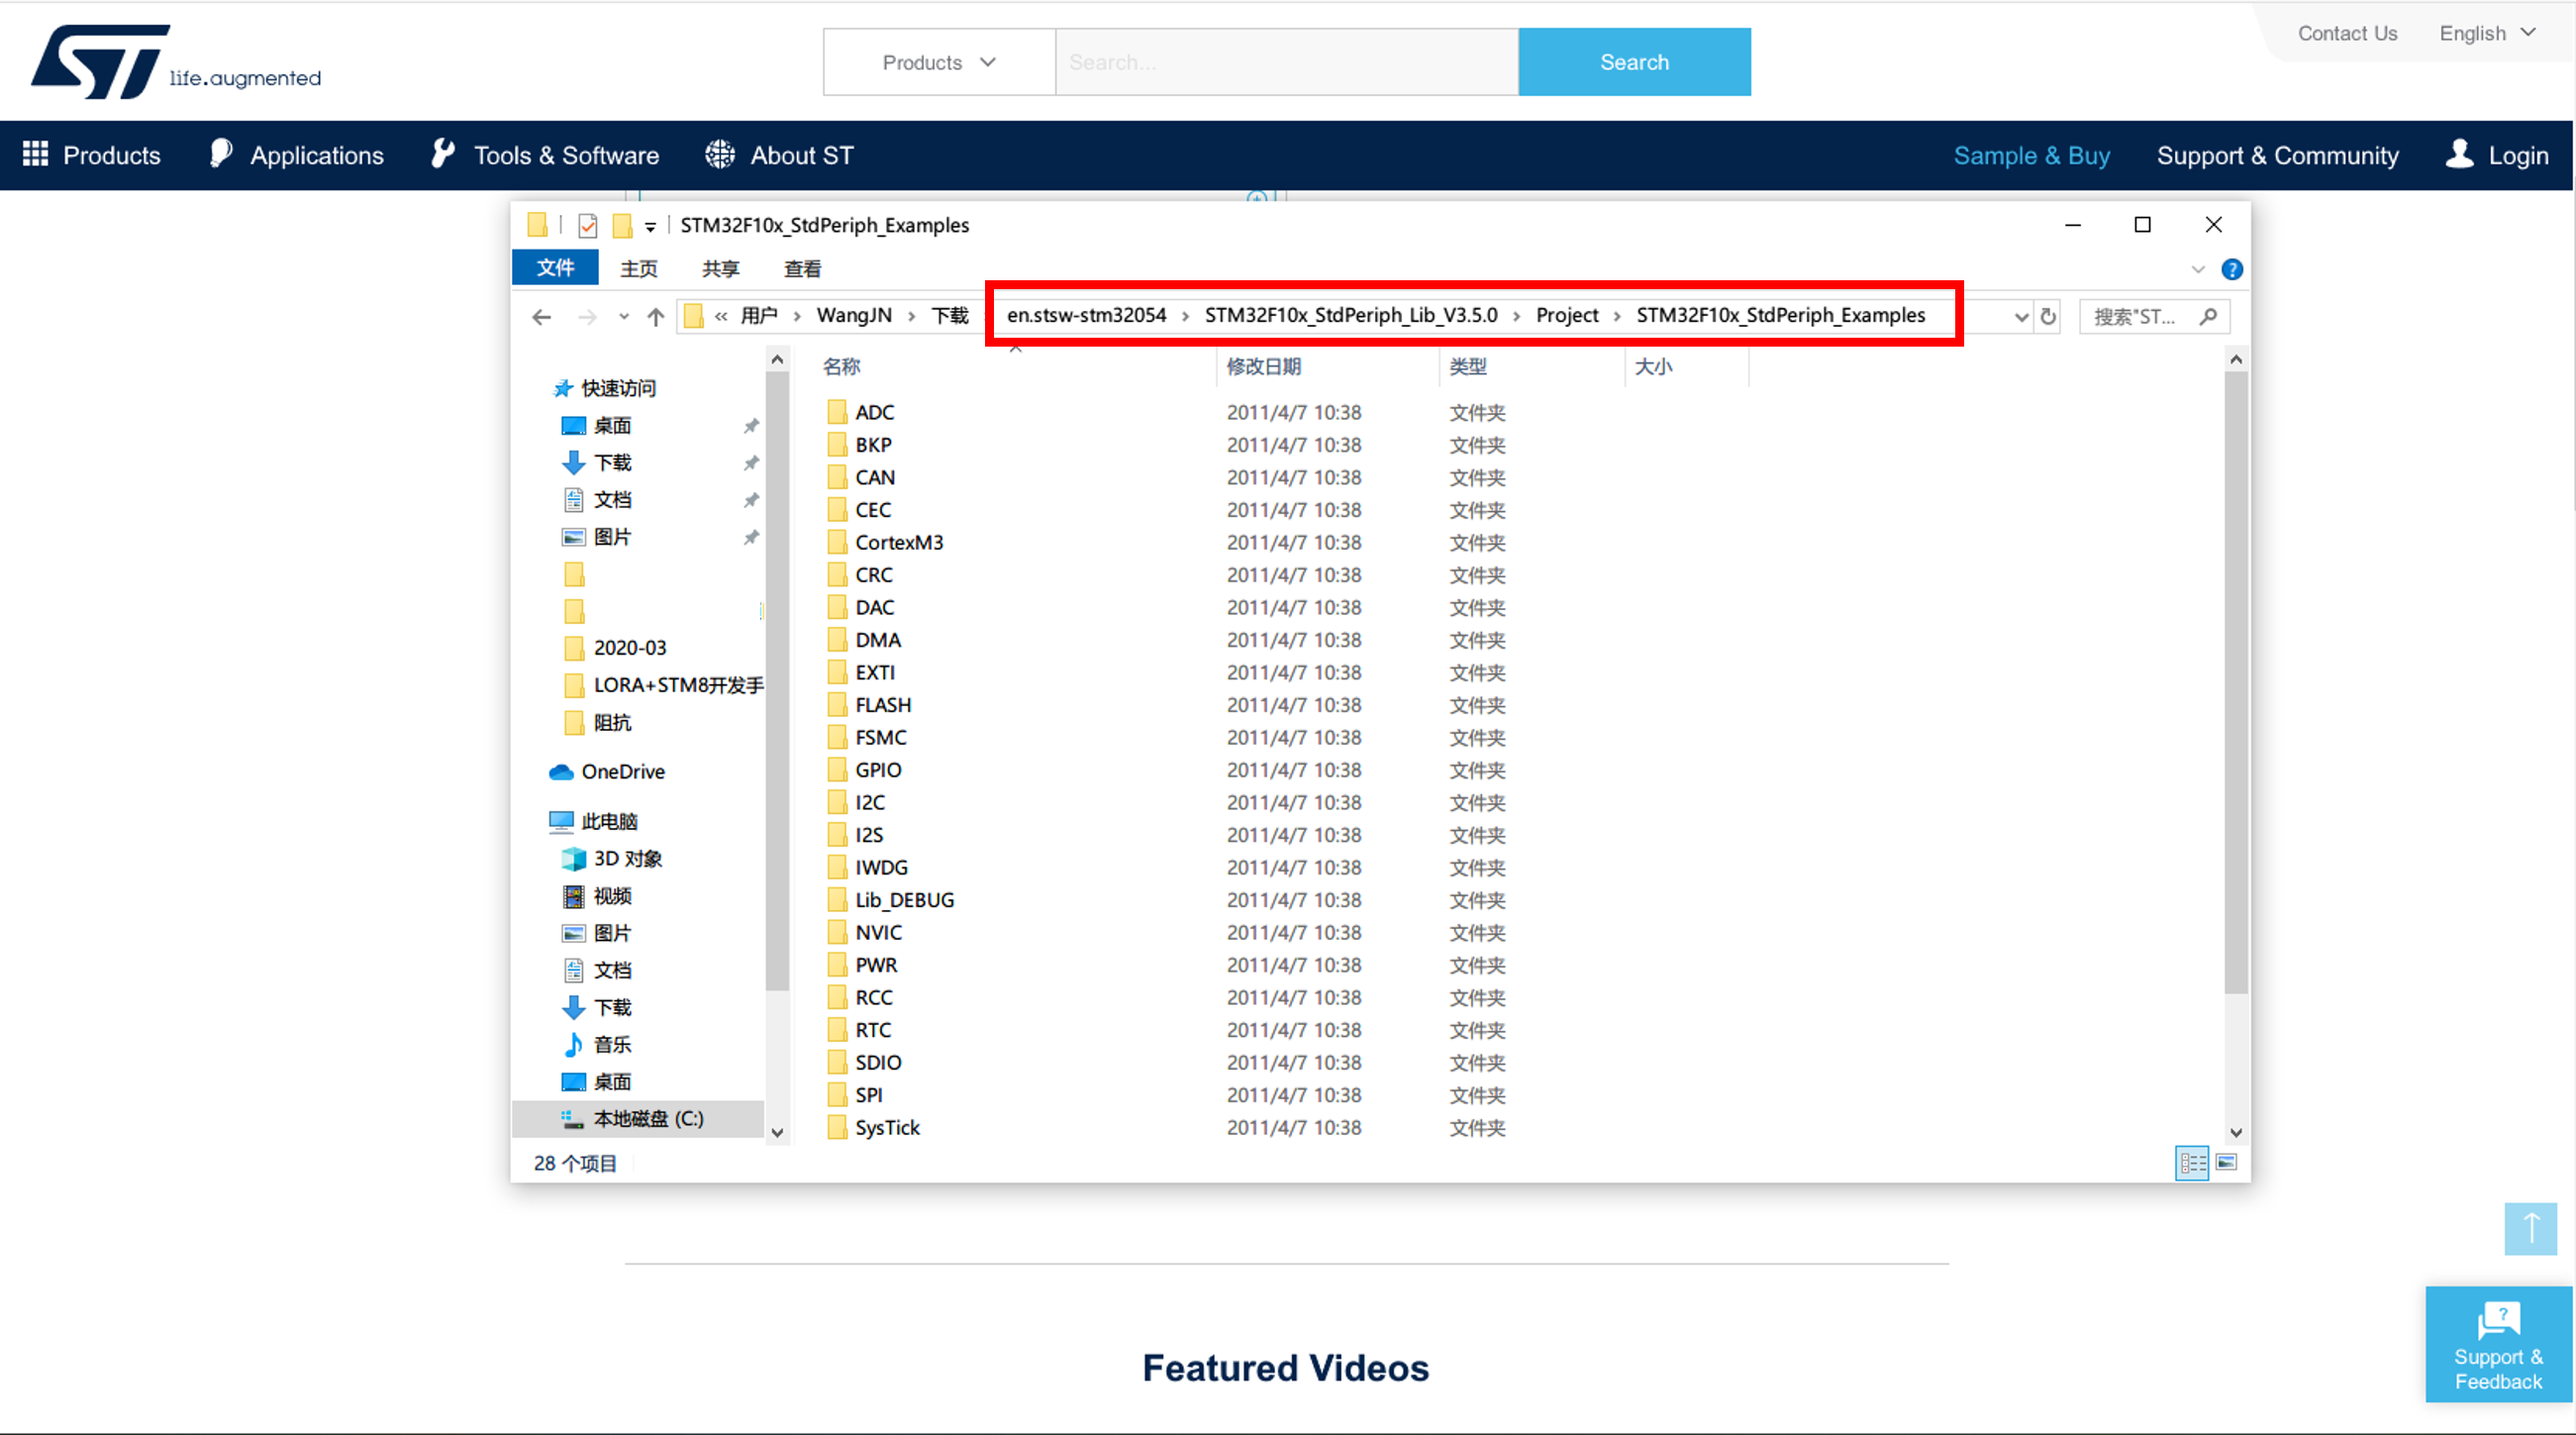Open the Products grid menu icon
2576x1435 pixels.
[x=35, y=154]
